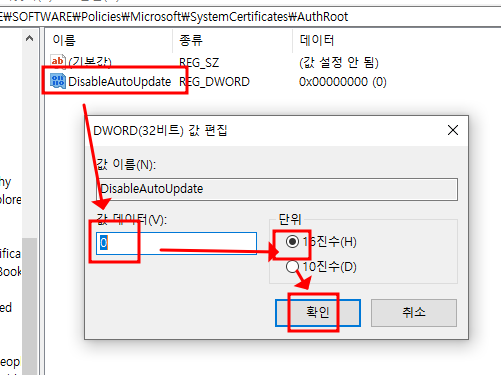Viewport: 501px width, 375px height.
Task: Select the (기본값) string value icon
Action: 57,61
